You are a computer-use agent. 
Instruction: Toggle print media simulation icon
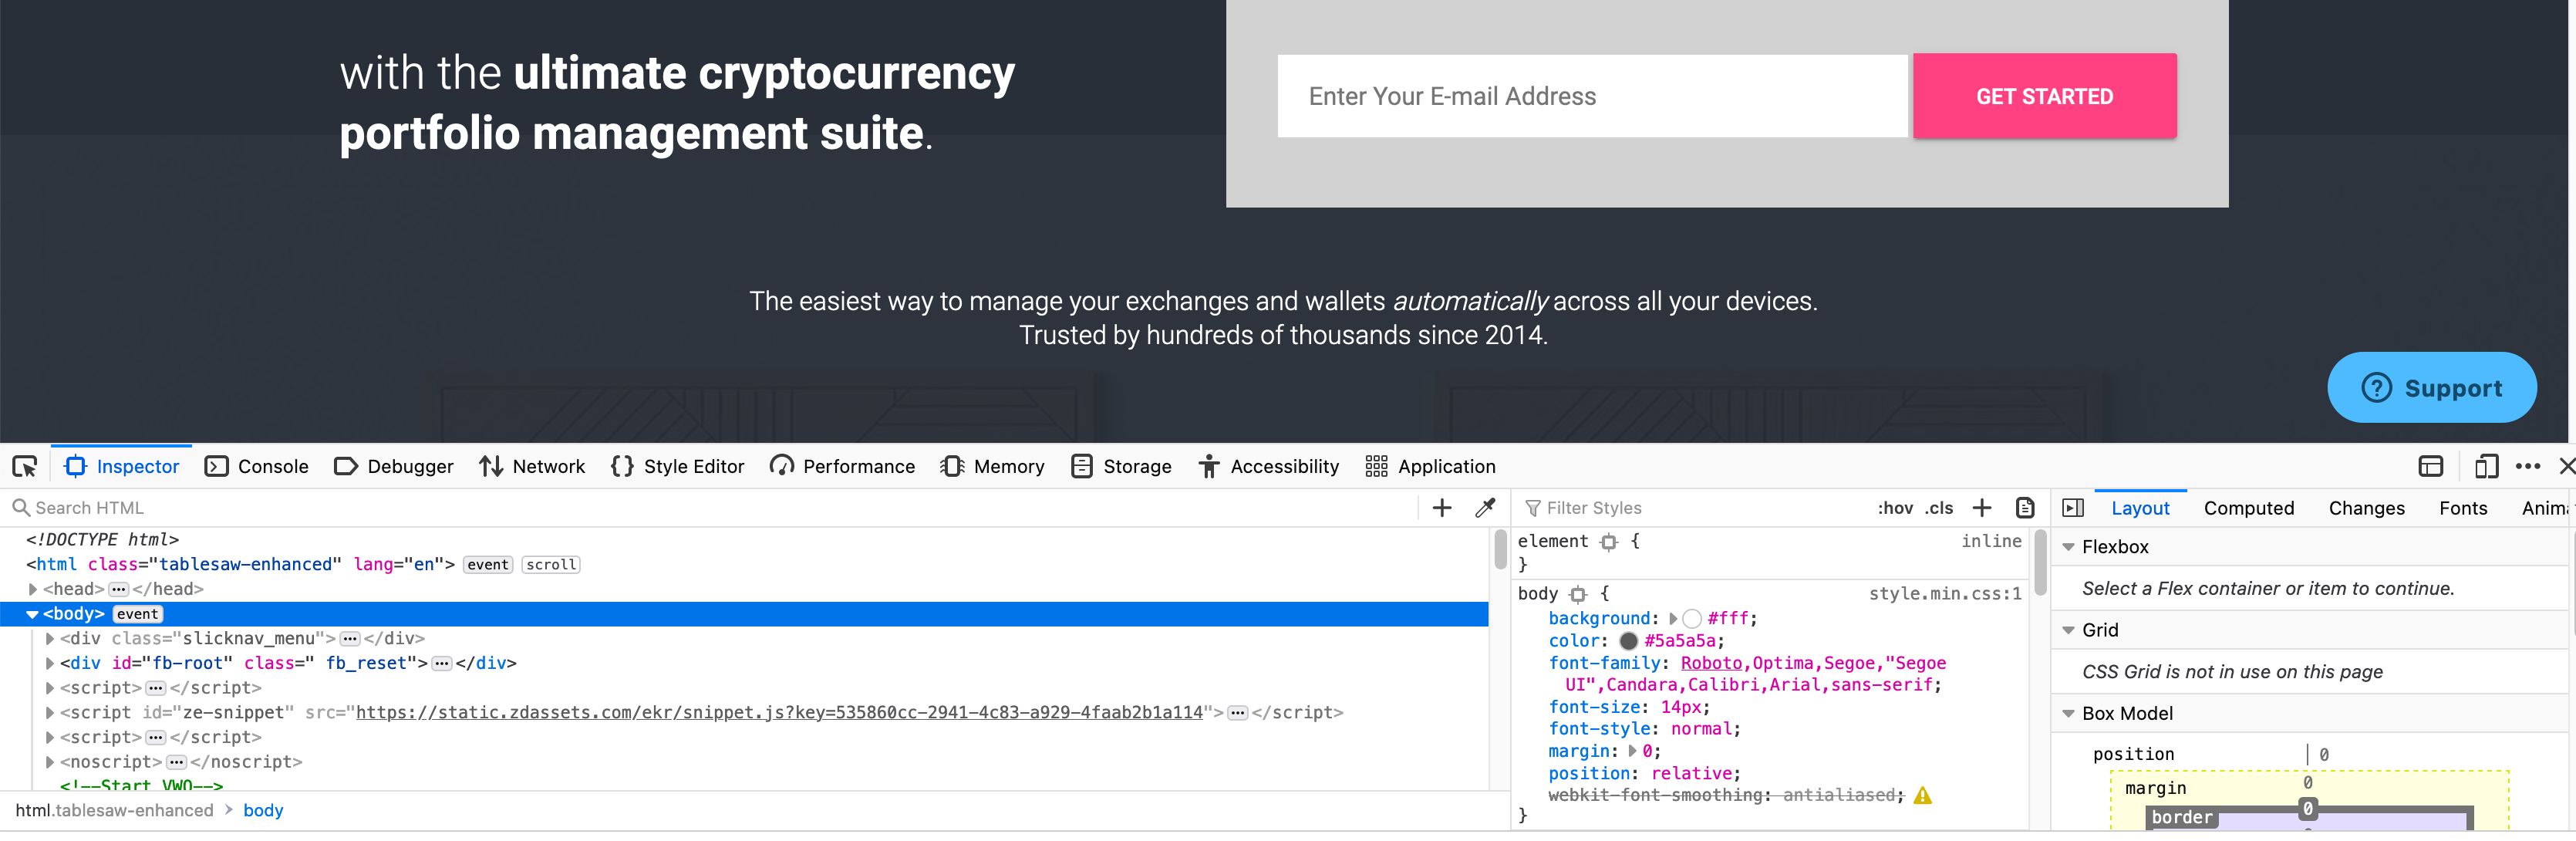2025,508
